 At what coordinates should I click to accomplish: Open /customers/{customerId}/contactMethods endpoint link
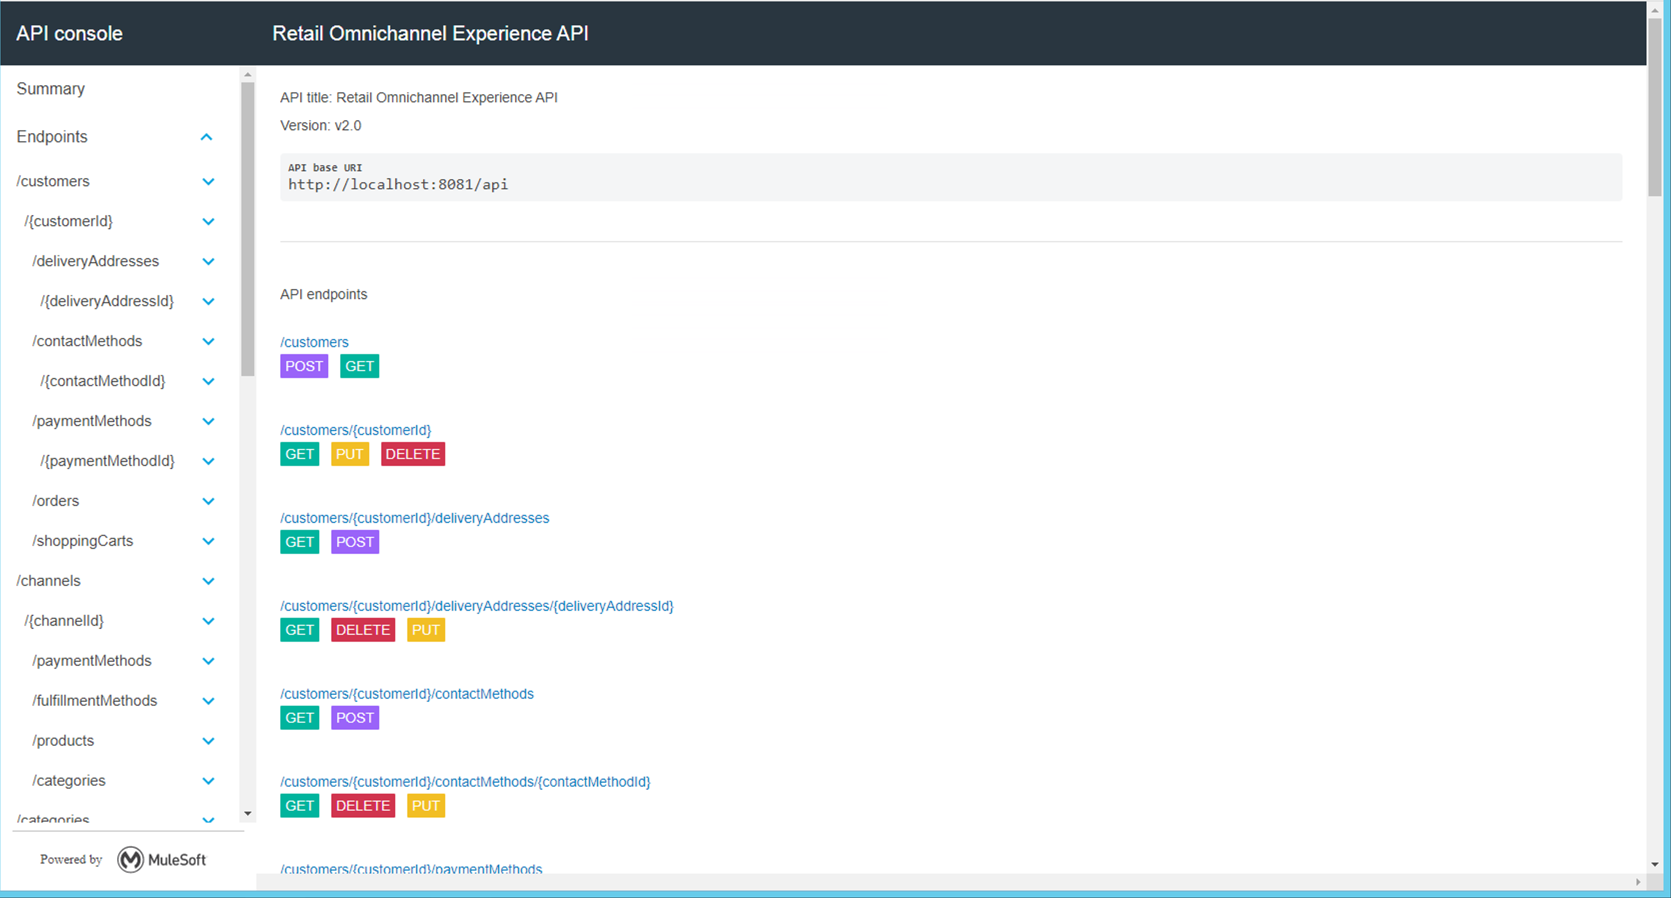tap(406, 694)
